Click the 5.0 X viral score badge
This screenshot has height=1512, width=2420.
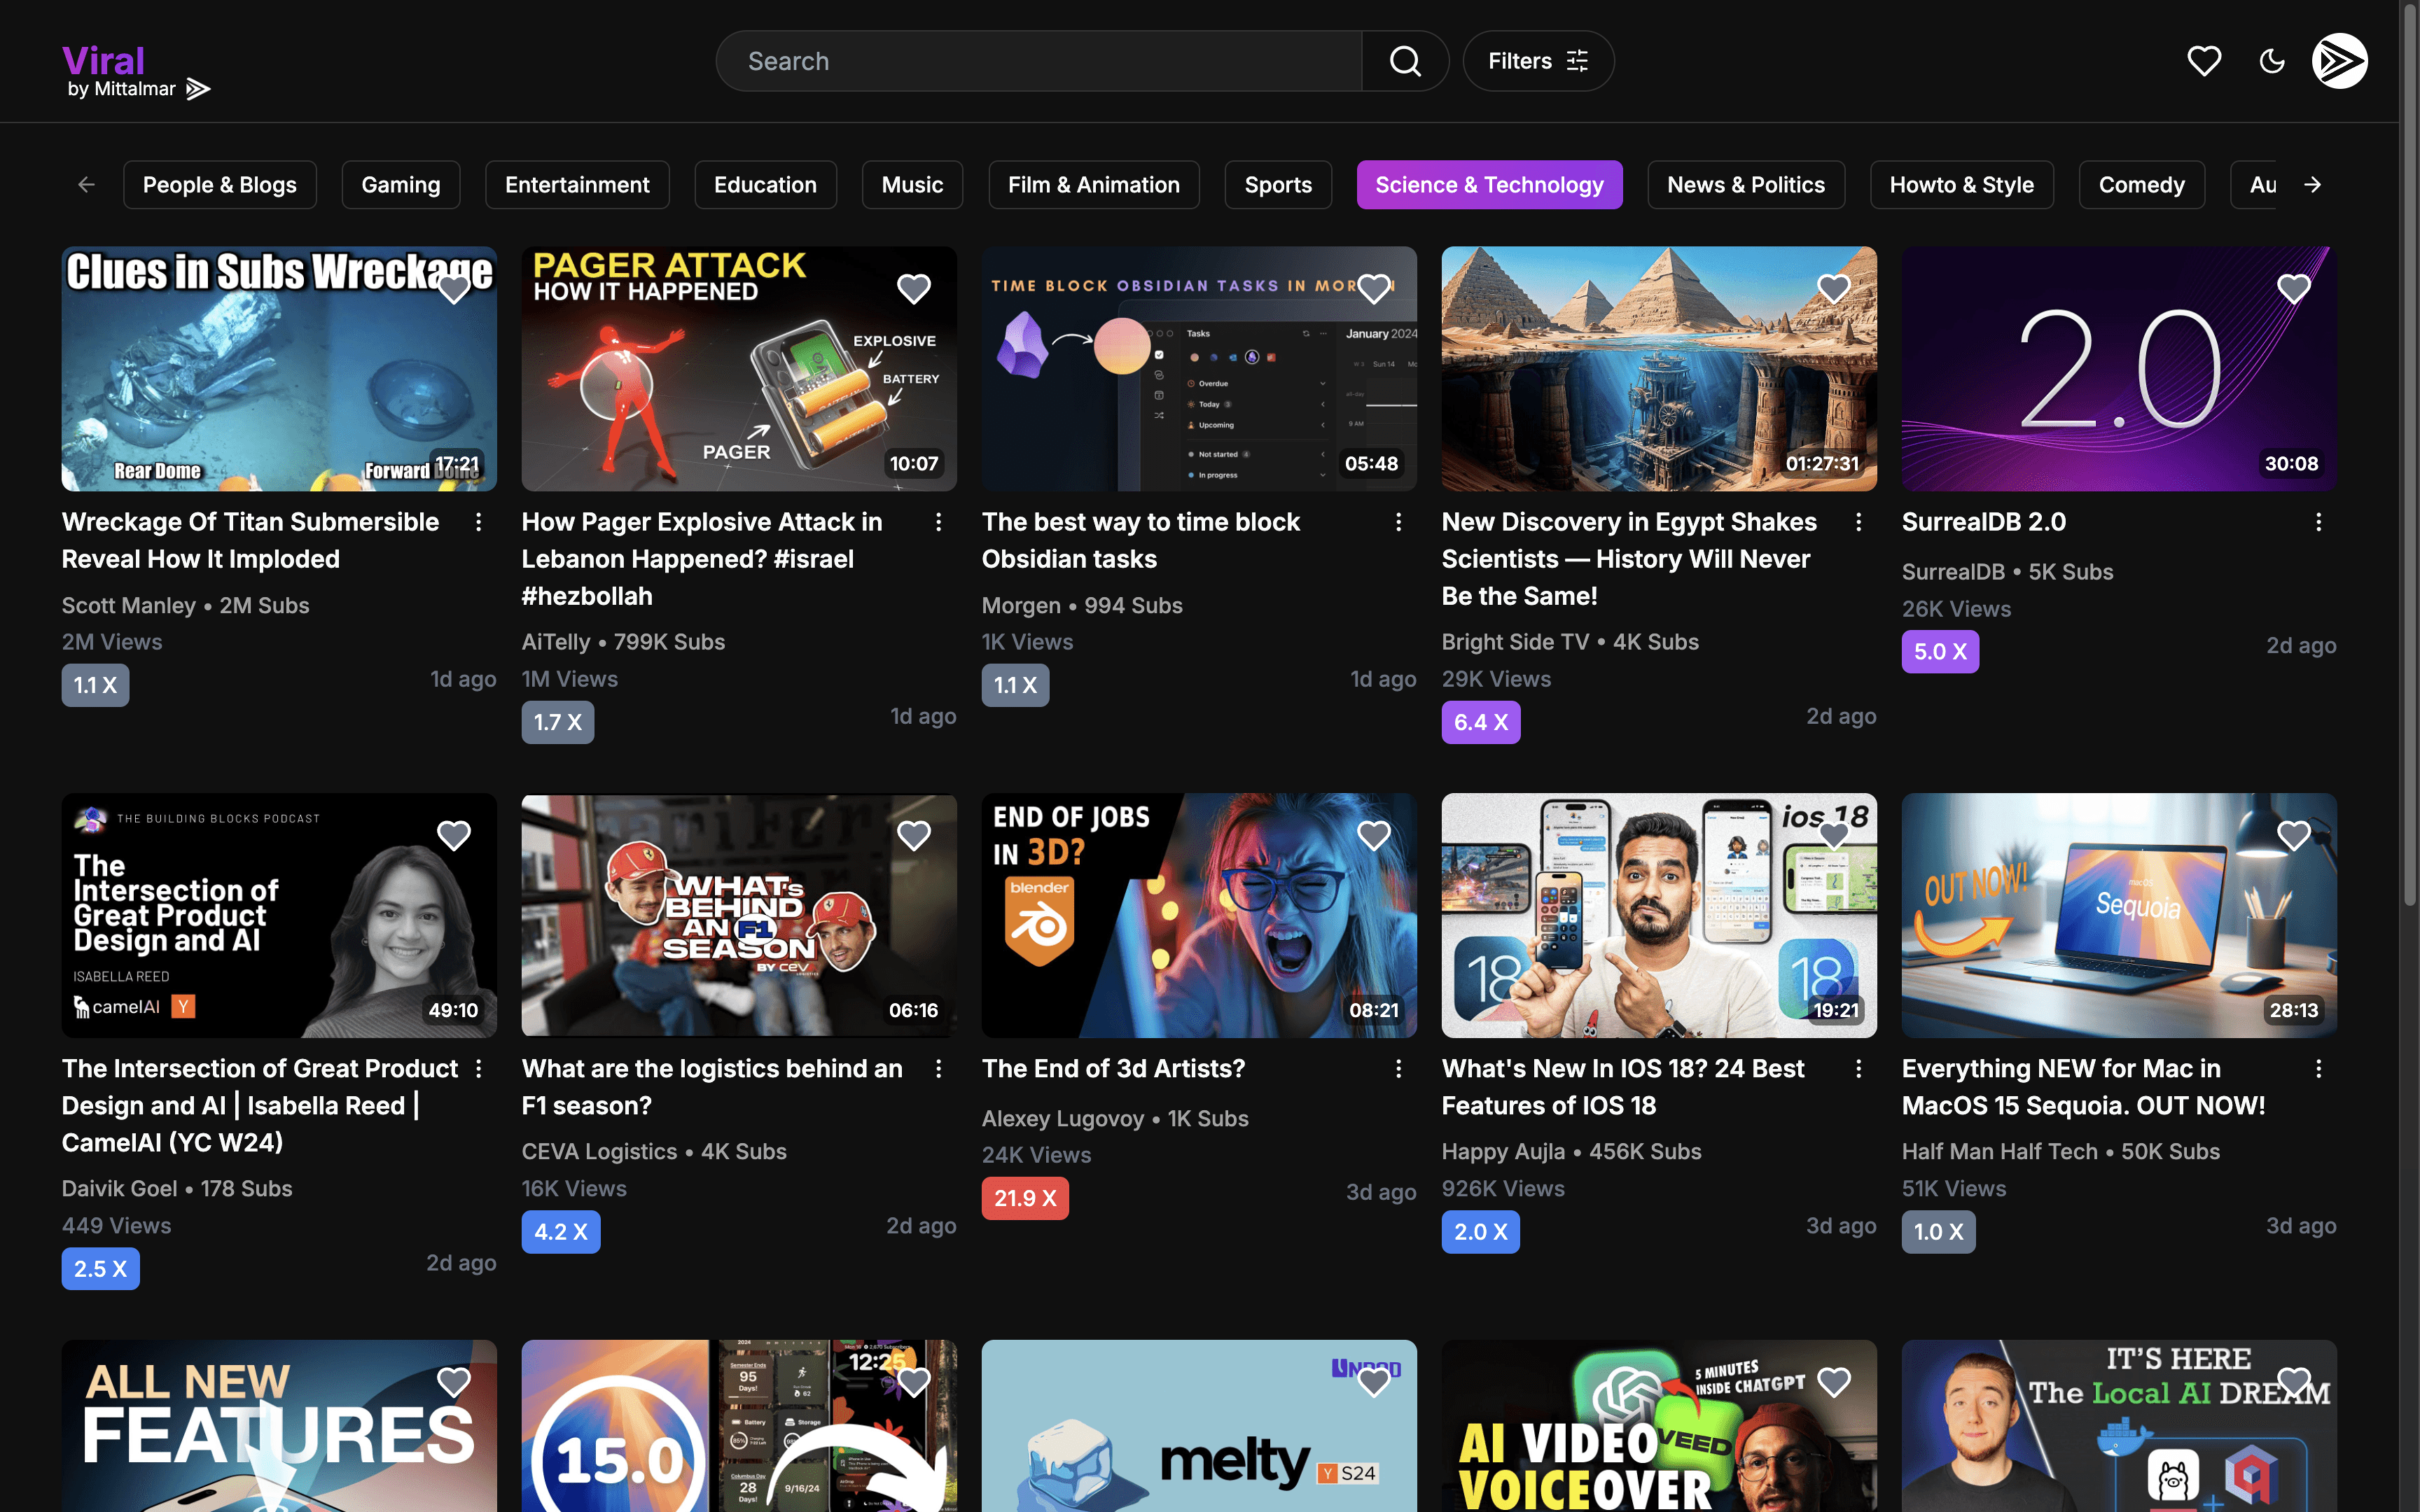coord(1940,652)
